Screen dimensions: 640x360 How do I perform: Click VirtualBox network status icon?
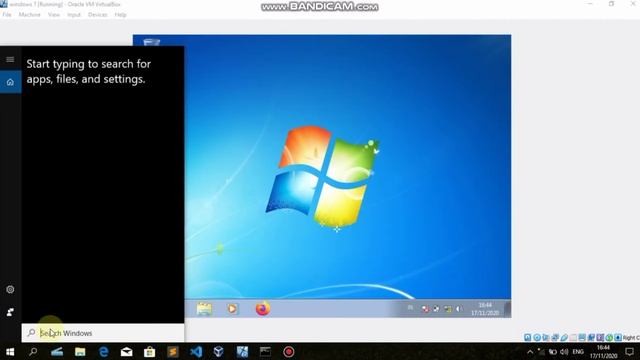pos(555,337)
